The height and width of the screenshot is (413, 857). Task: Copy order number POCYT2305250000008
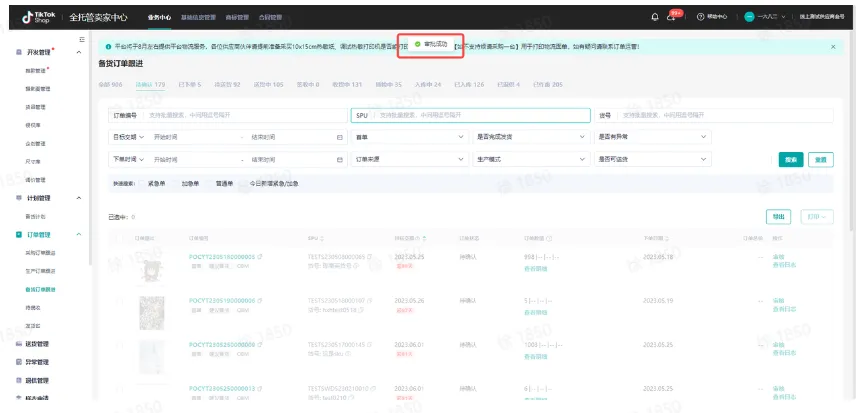click(x=260, y=345)
